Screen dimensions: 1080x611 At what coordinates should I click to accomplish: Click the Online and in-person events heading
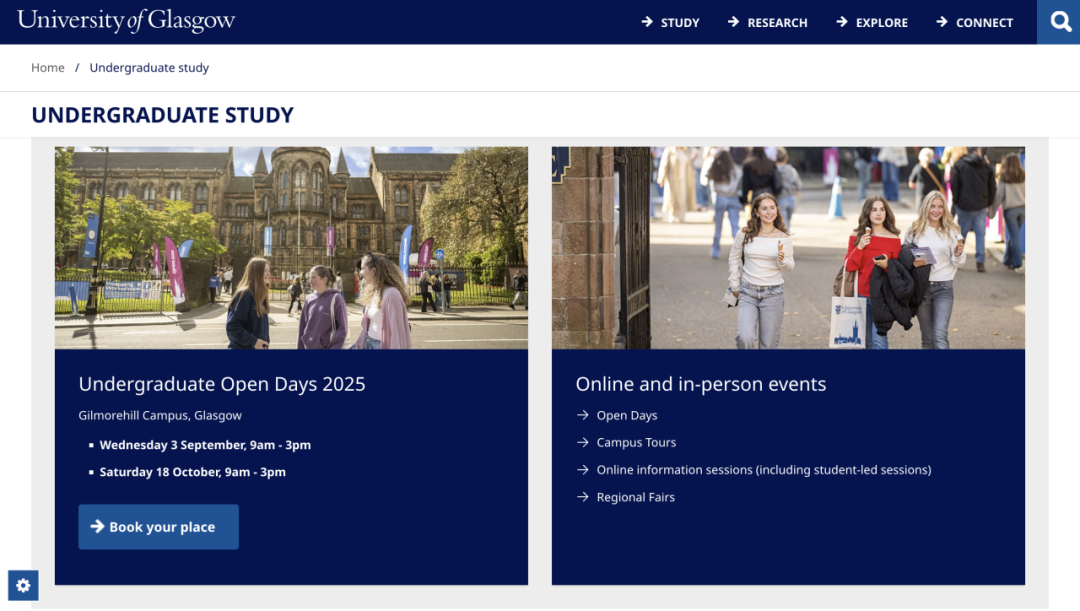(700, 384)
